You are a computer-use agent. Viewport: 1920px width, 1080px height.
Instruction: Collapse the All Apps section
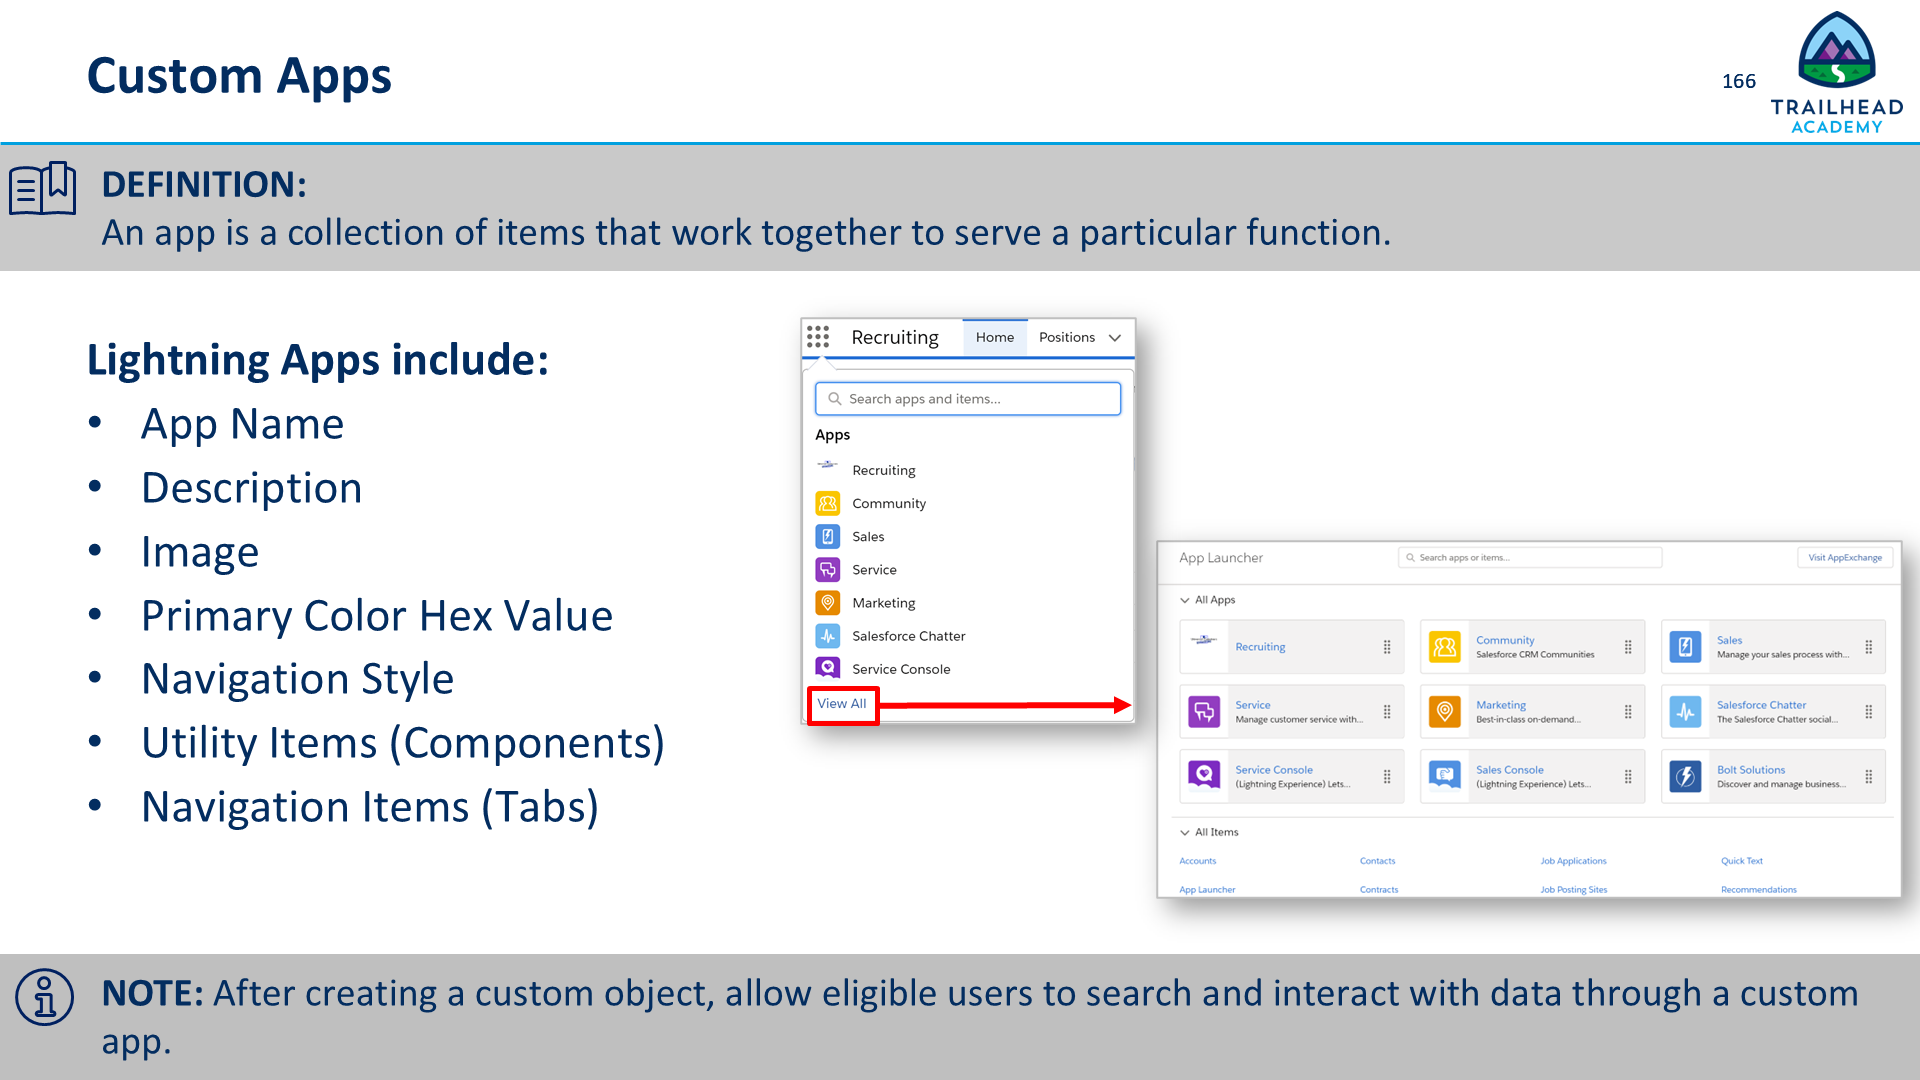(1185, 600)
